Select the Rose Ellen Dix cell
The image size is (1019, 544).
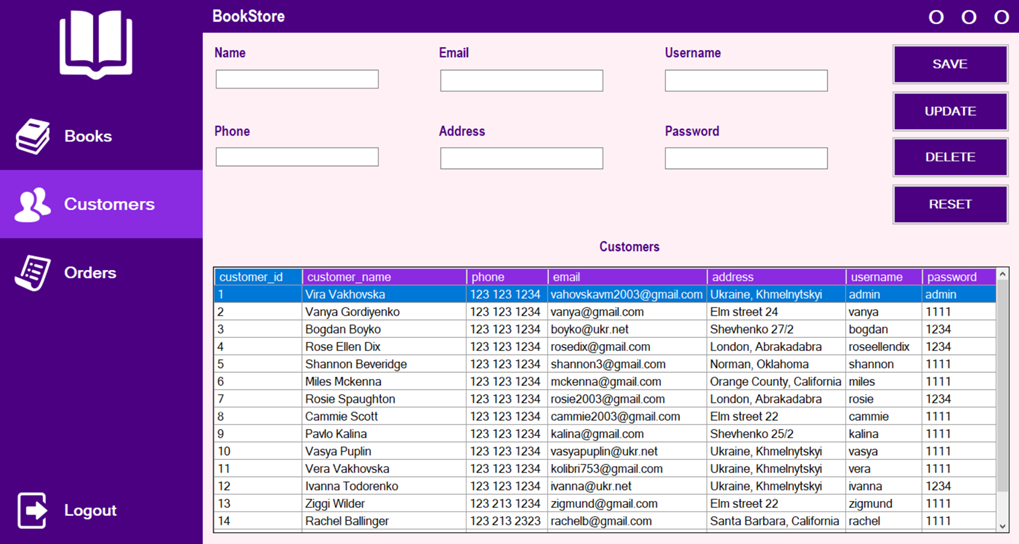point(384,347)
